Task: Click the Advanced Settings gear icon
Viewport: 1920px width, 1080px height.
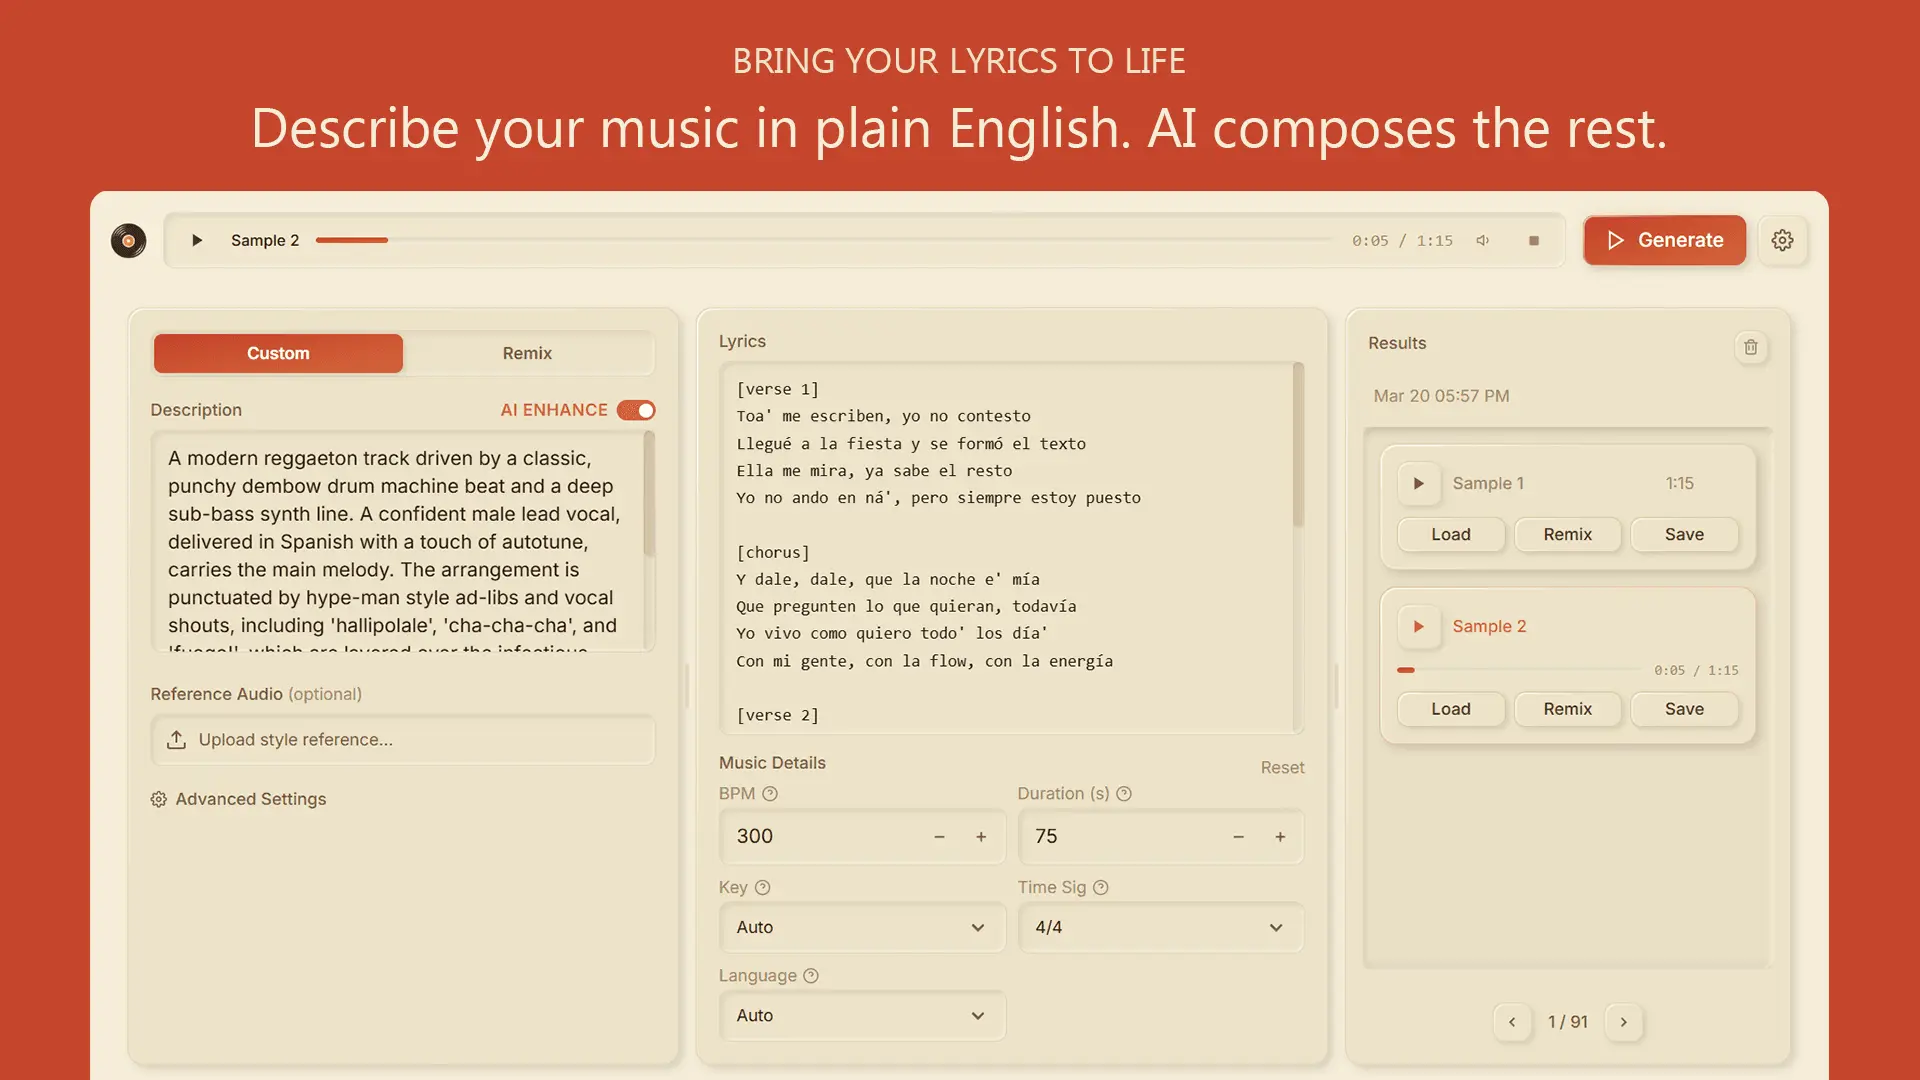Action: point(158,799)
